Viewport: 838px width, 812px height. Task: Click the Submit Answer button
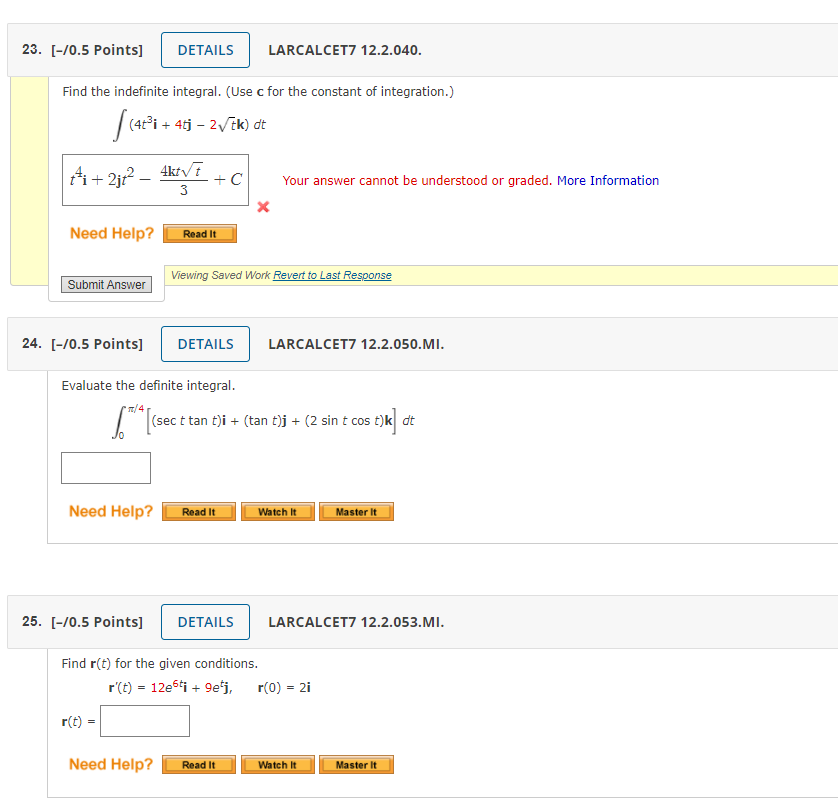(106, 284)
